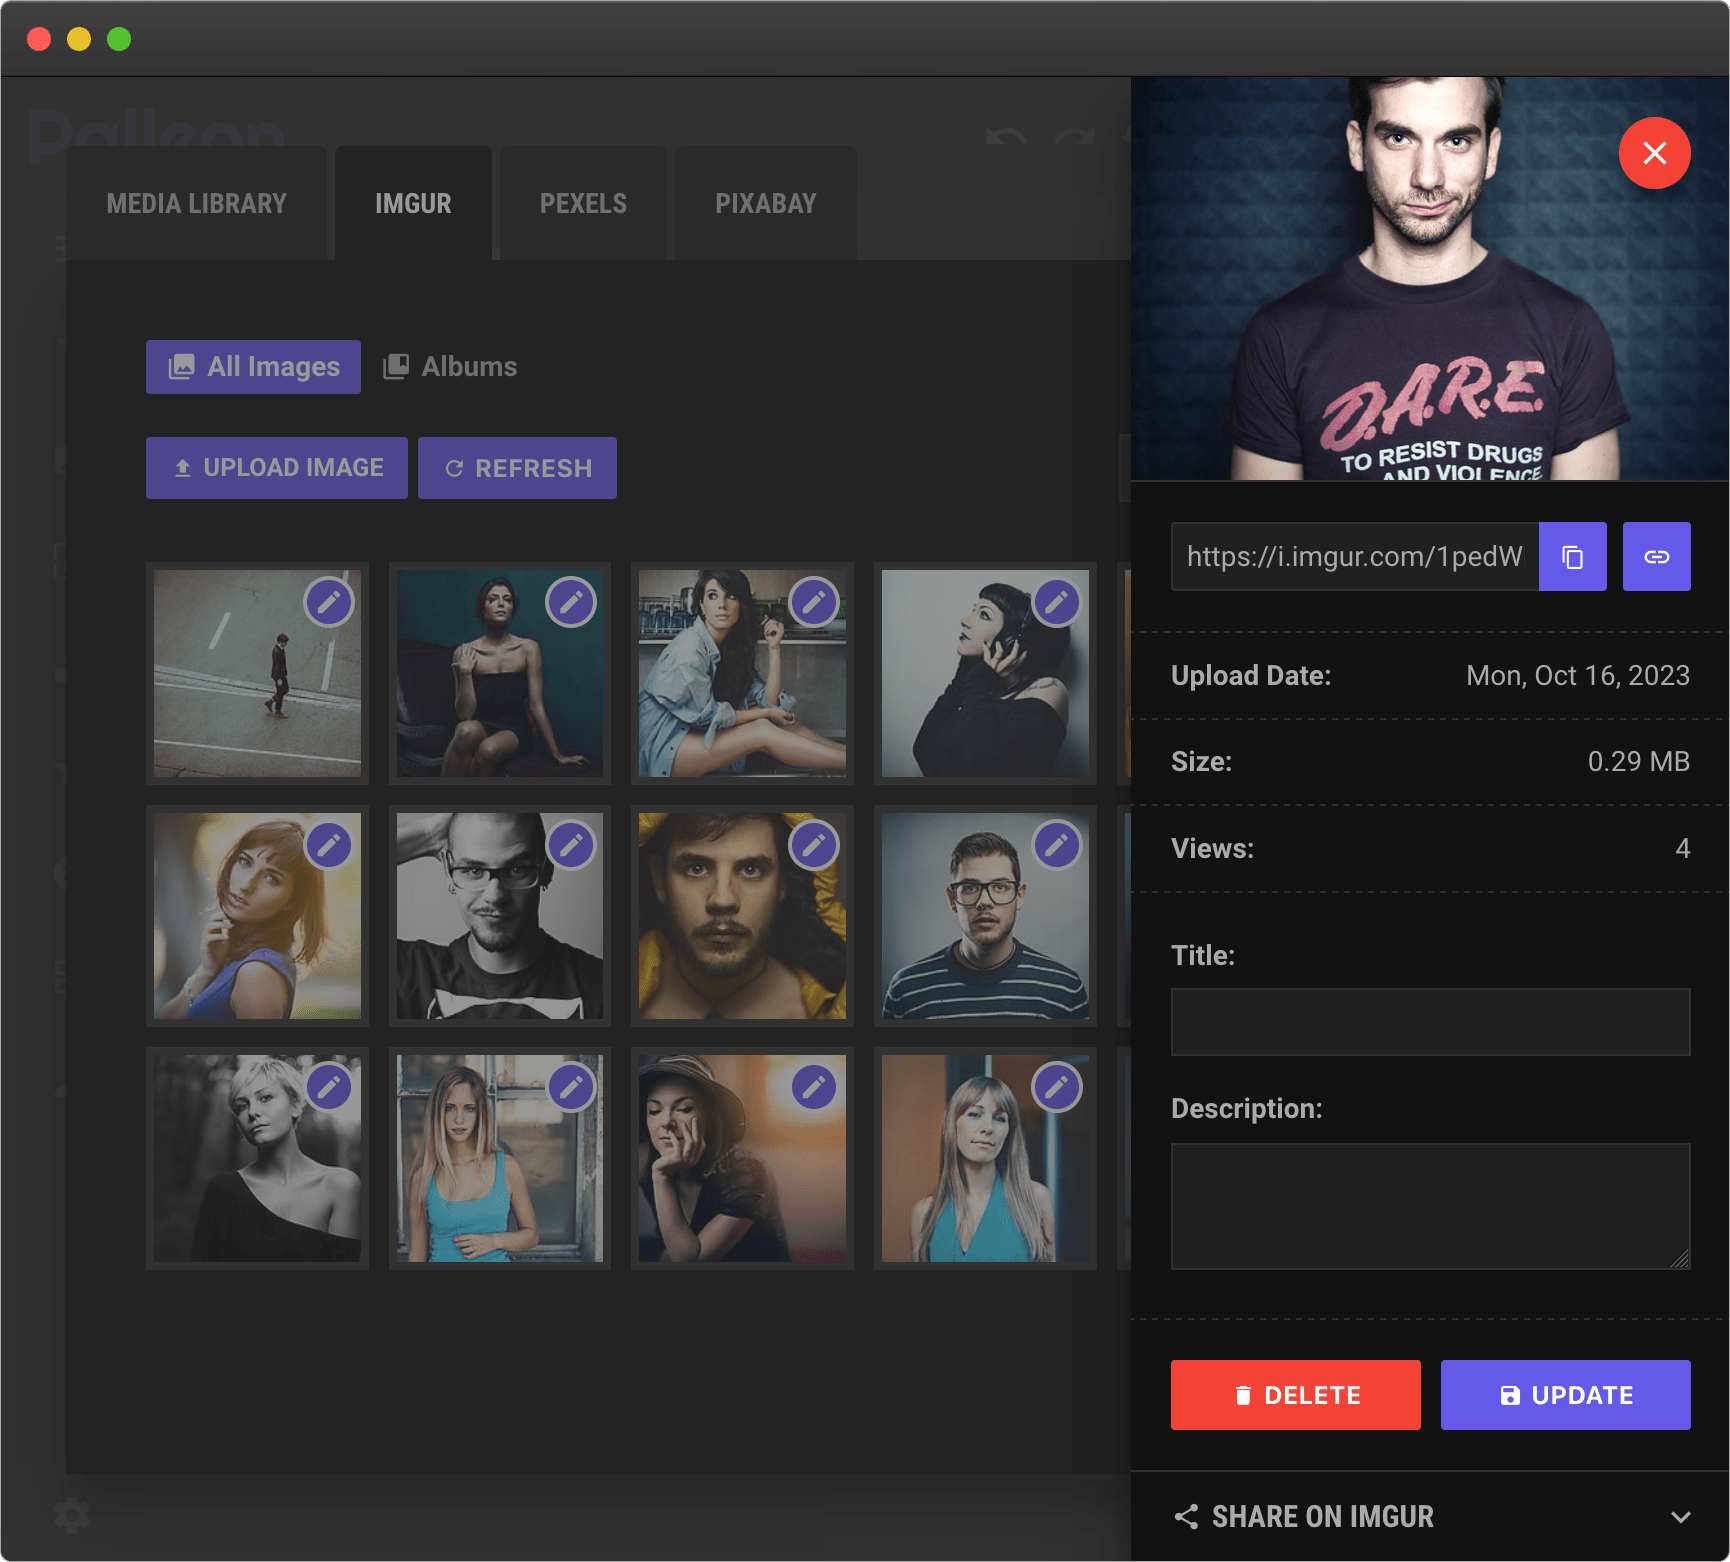Viewport: 1730px width, 1562px height.
Task: Edit the woman with headphones image
Action: [1057, 602]
